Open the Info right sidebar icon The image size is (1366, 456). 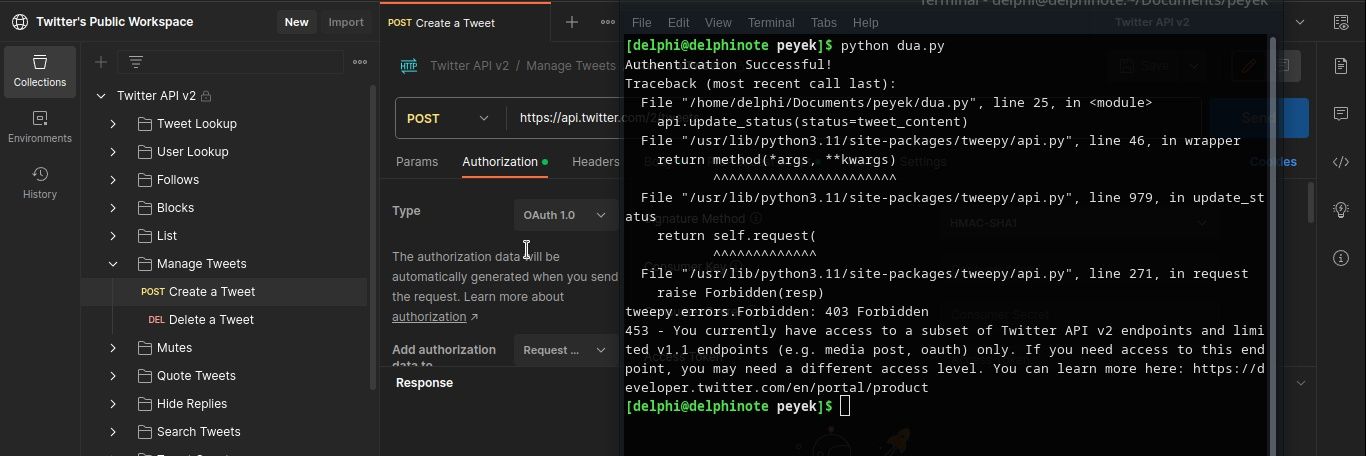(x=1341, y=258)
